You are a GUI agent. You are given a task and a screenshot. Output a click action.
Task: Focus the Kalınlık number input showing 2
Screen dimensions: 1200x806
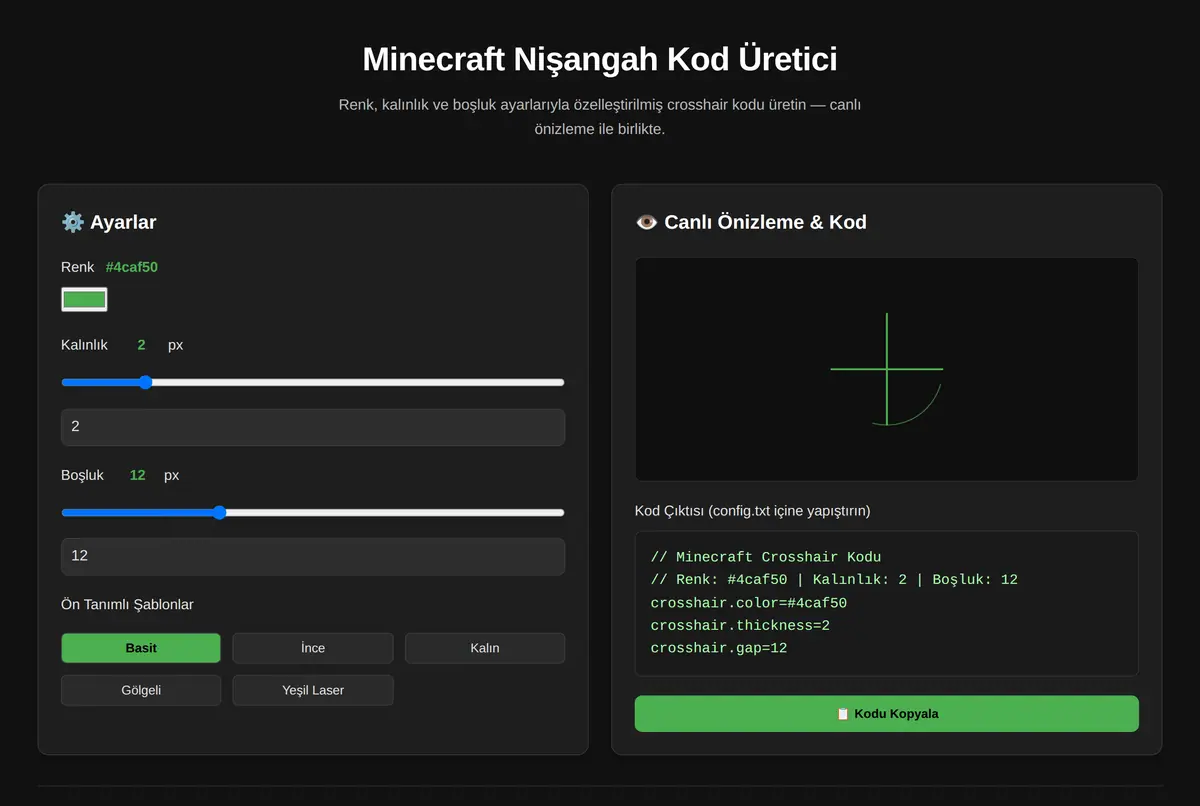(313, 427)
